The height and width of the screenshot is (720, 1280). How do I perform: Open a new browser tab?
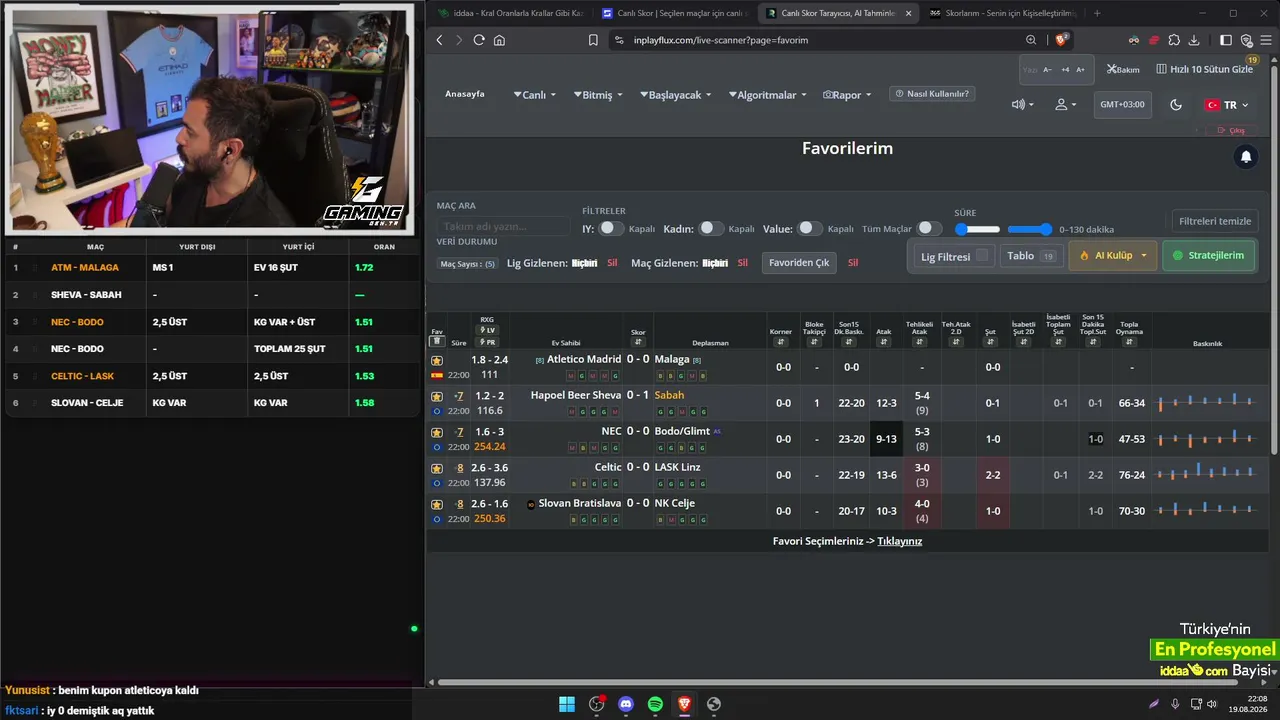point(1097,13)
